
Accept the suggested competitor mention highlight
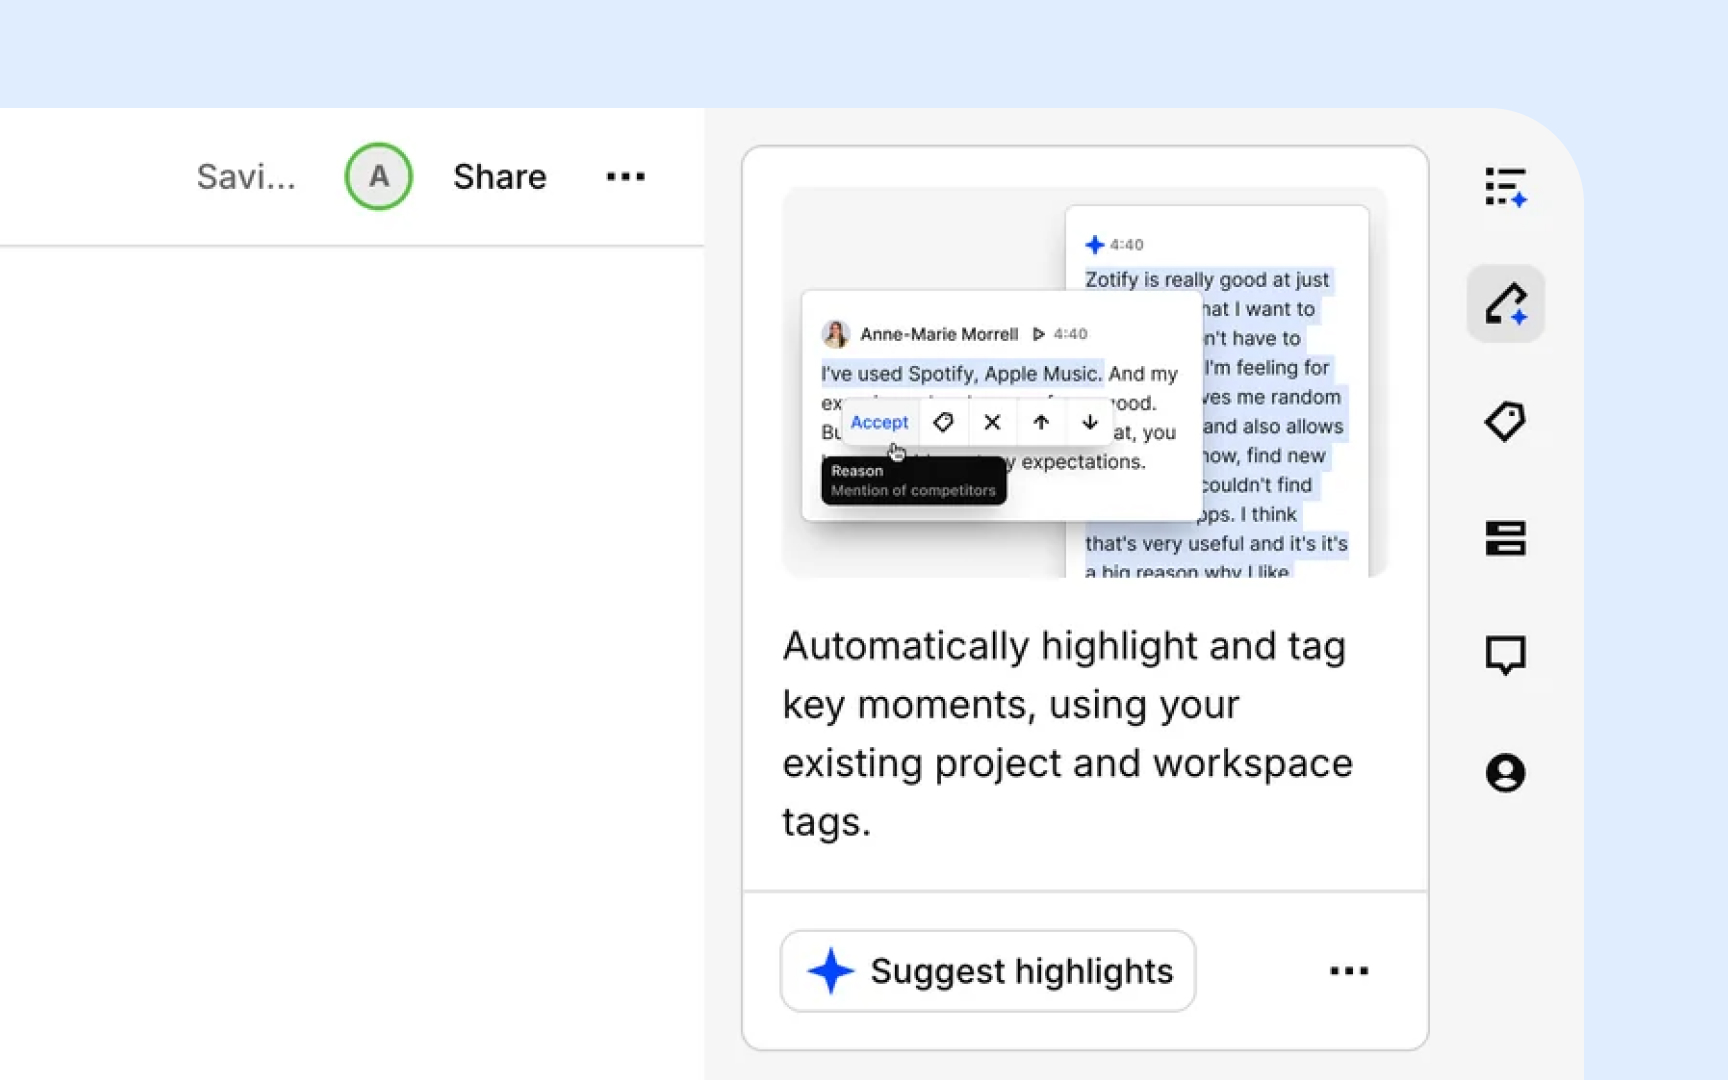point(879,422)
